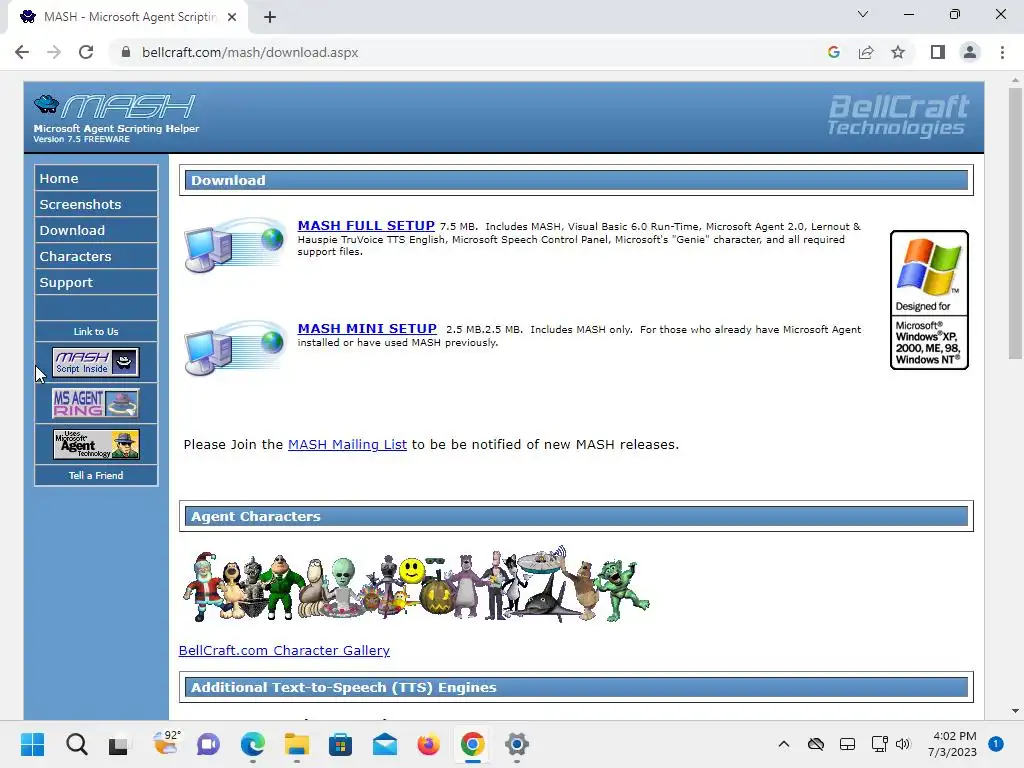Image resolution: width=1024 pixels, height=768 pixels.
Task: Go back to the previous page
Action: [x=22, y=52]
